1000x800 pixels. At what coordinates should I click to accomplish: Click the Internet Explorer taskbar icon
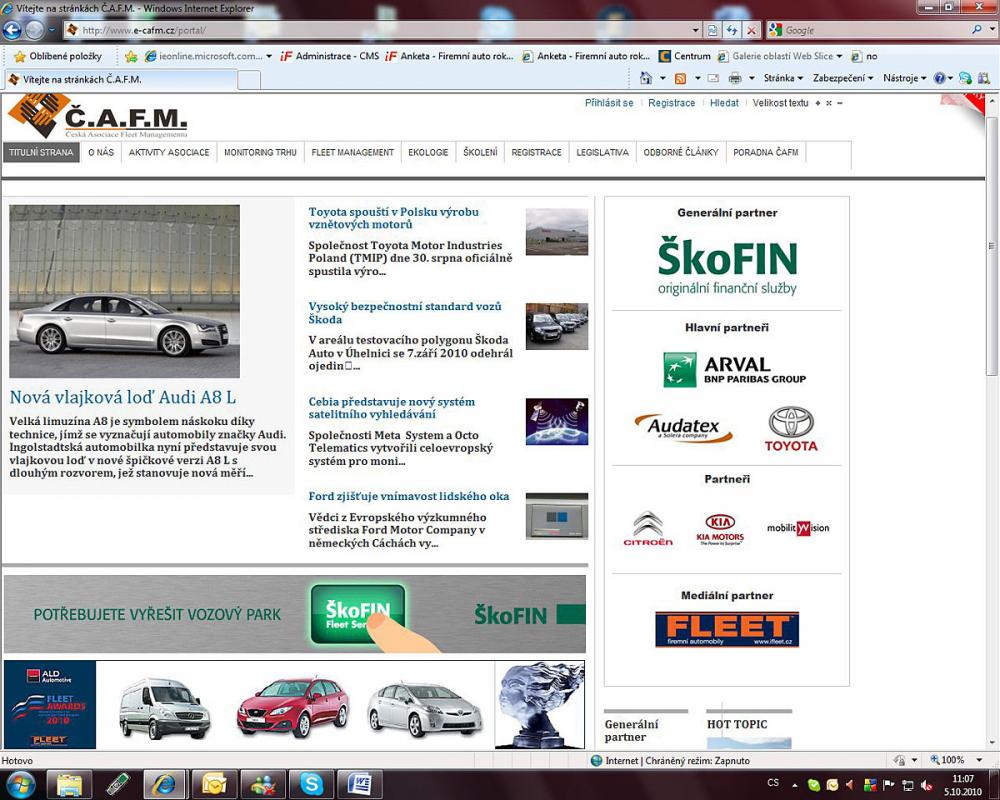pyautogui.click(x=165, y=784)
